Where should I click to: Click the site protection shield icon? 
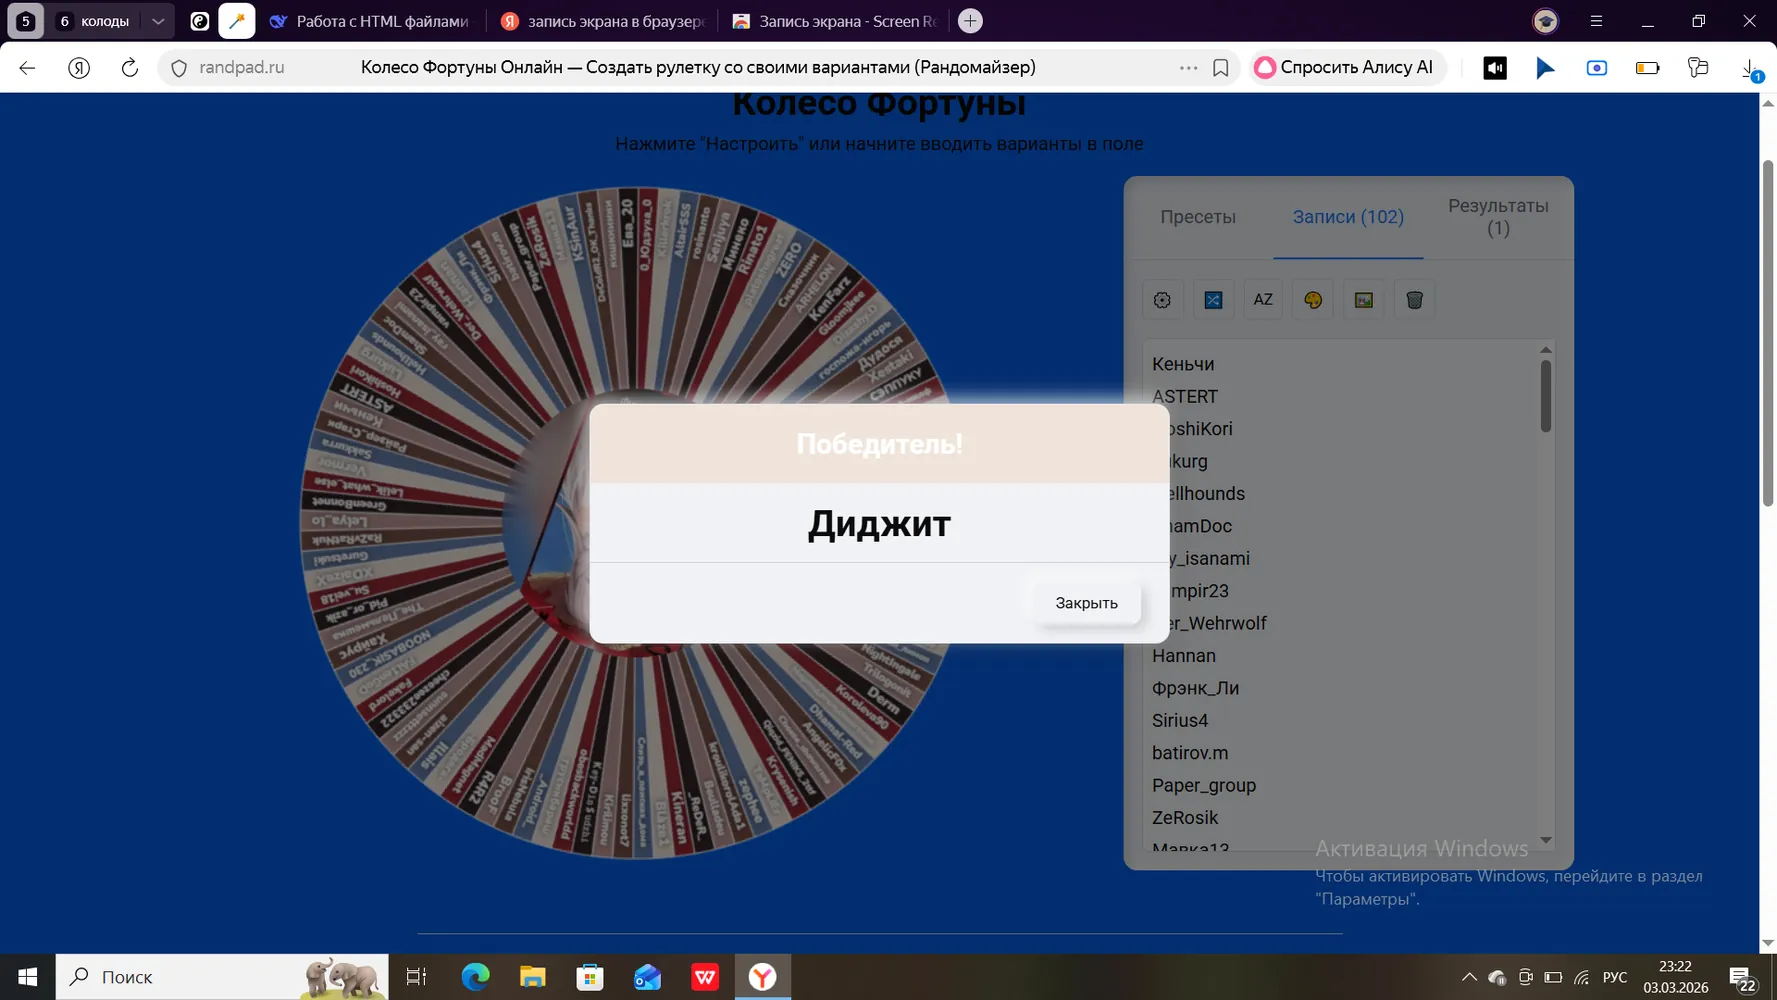(179, 68)
